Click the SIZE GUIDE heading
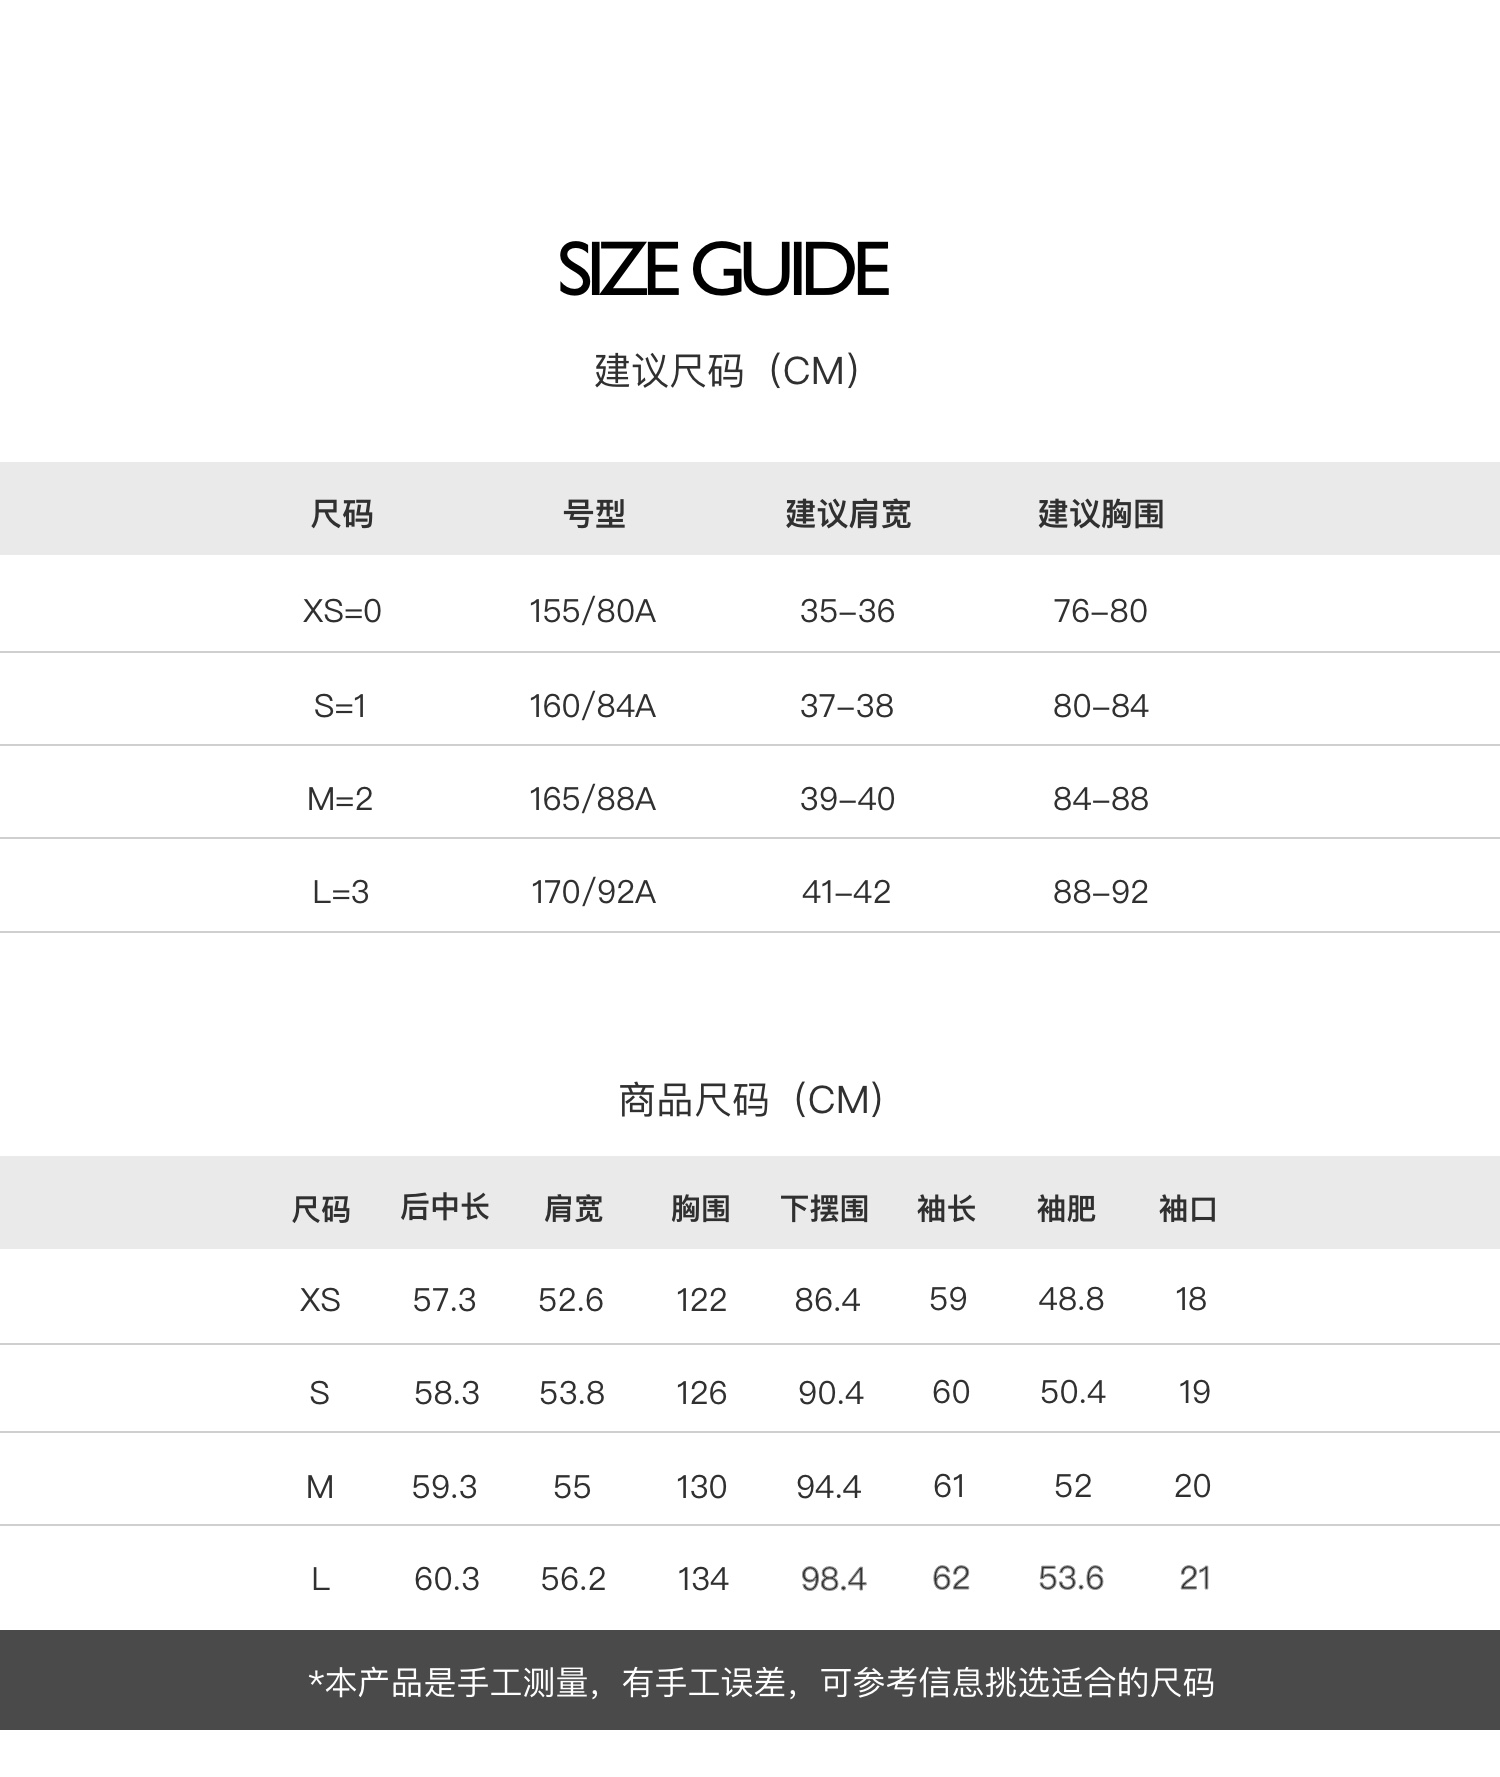The height and width of the screenshot is (1777, 1500). [723, 269]
